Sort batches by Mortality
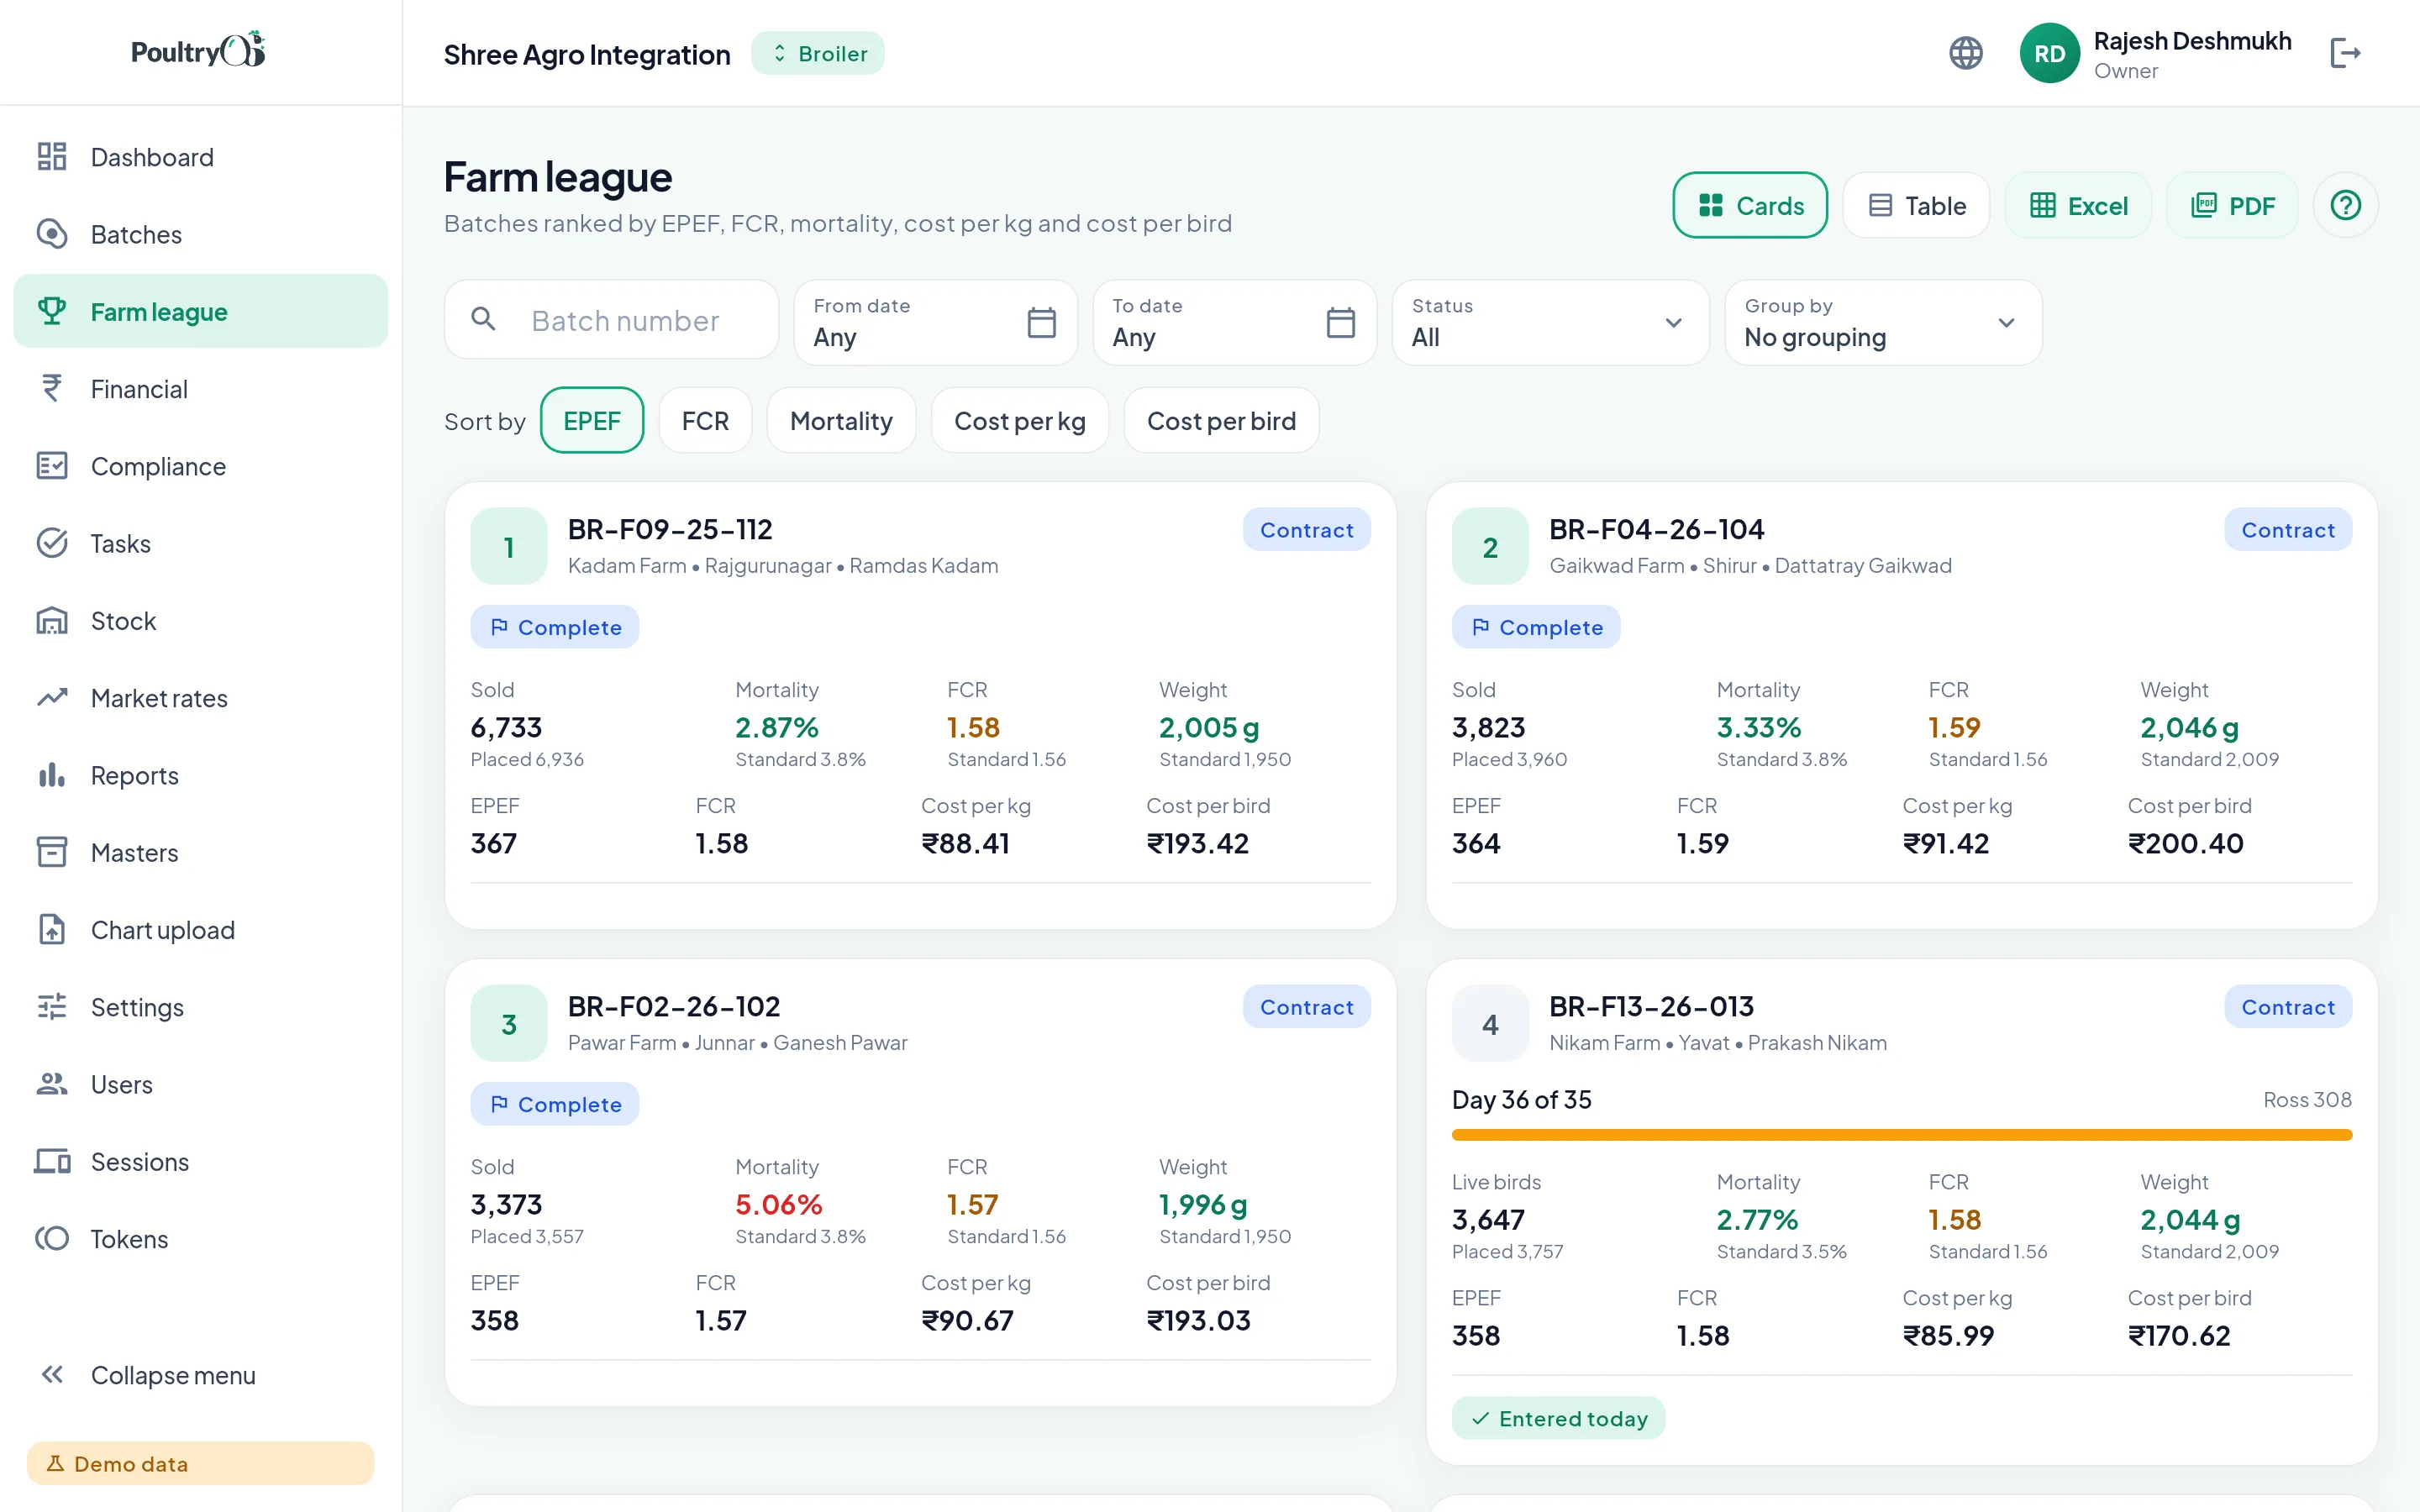The height and width of the screenshot is (1512, 2420). [x=841, y=420]
